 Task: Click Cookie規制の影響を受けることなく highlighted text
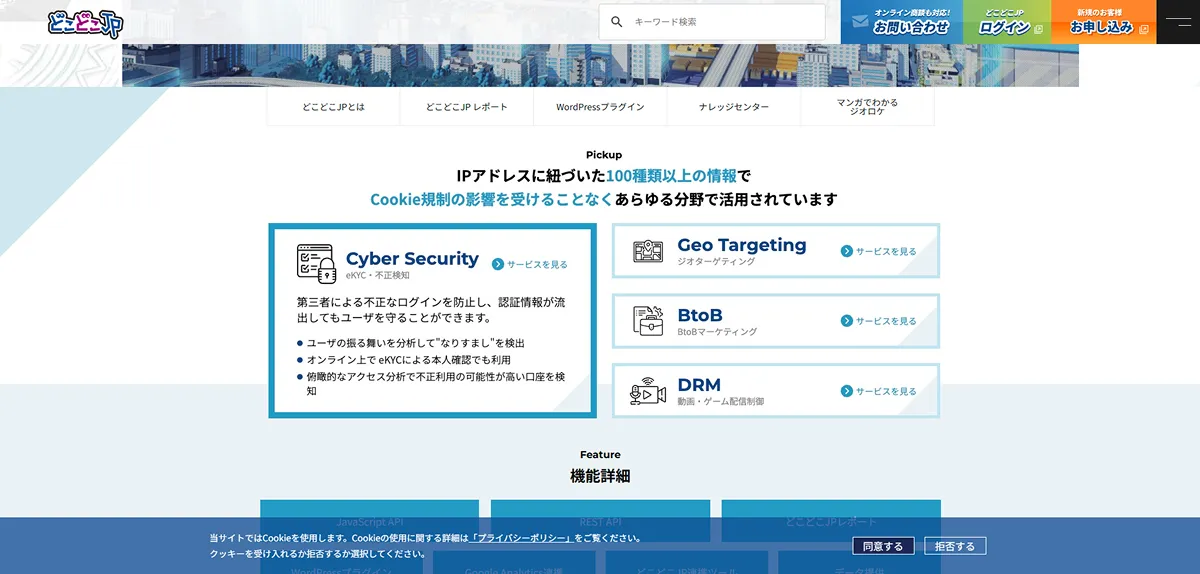click(x=492, y=199)
